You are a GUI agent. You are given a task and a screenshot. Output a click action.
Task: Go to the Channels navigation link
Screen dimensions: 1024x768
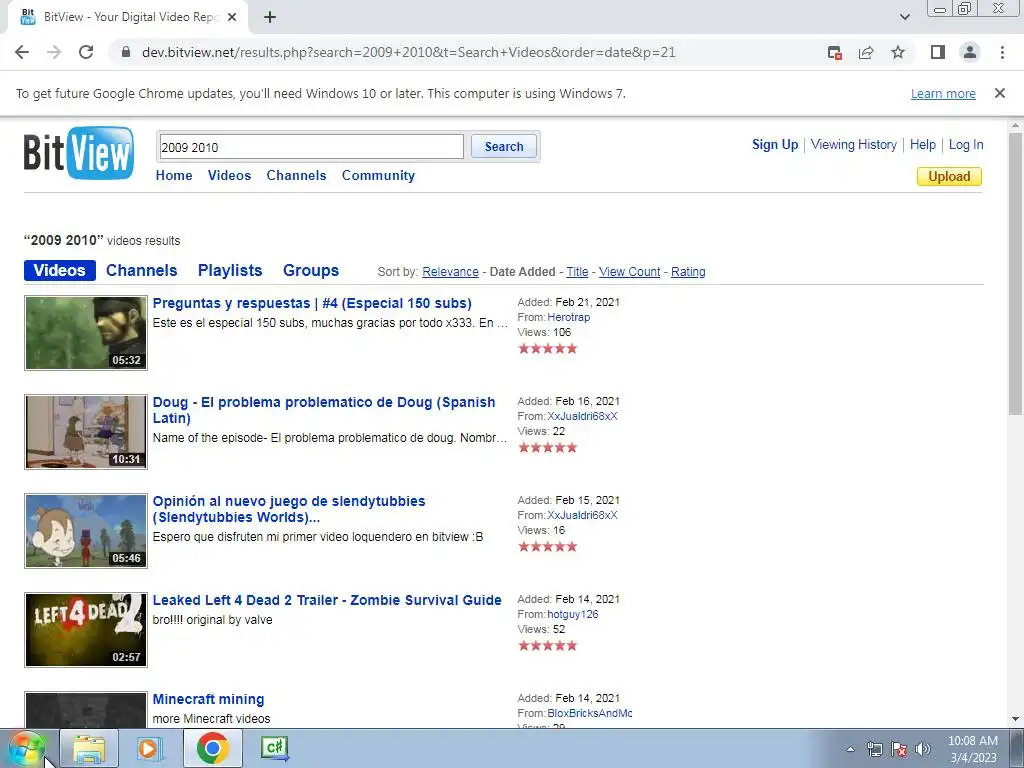tap(296, 176)
